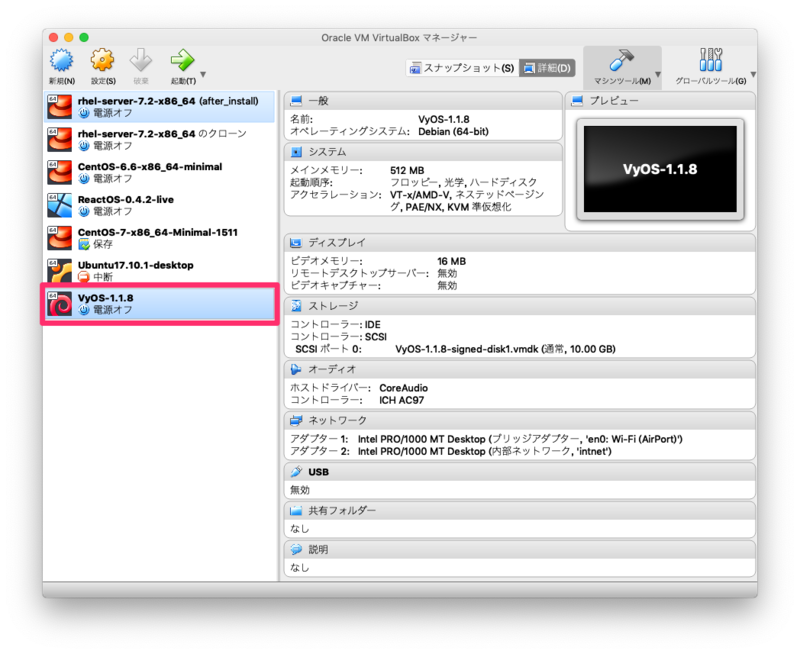Open audio settings via the オーディオ header

point(330,369)
